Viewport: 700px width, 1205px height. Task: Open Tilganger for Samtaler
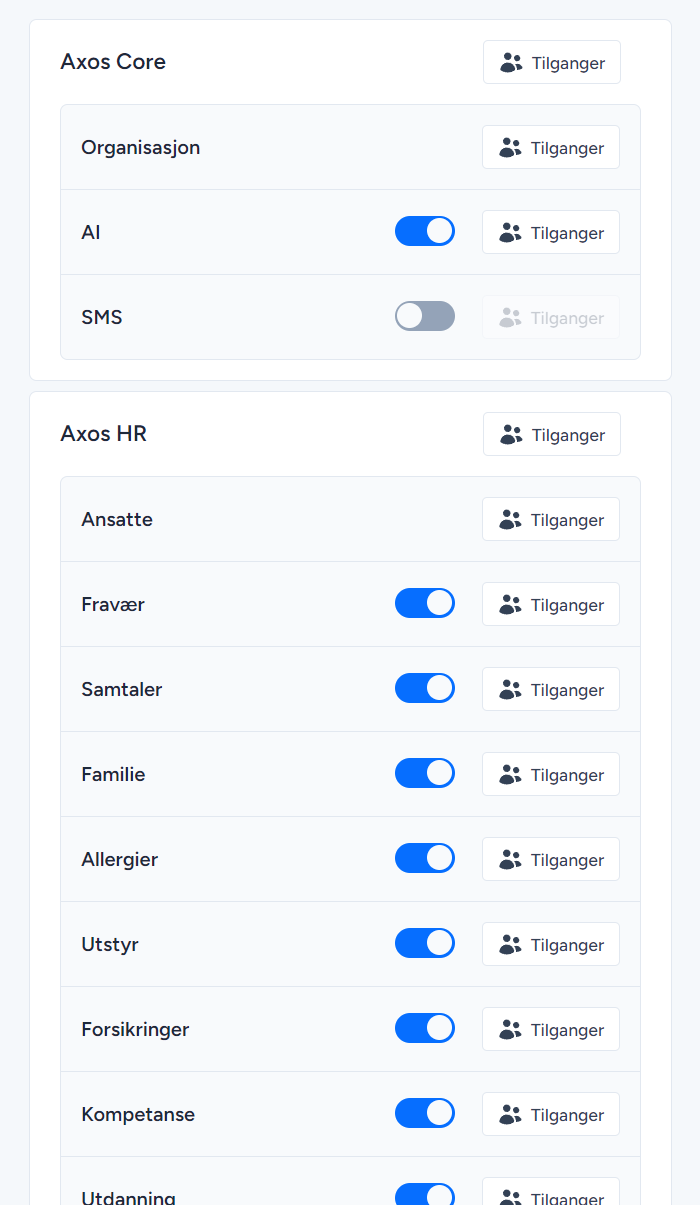pyautogui.click(x=550, y=689)
